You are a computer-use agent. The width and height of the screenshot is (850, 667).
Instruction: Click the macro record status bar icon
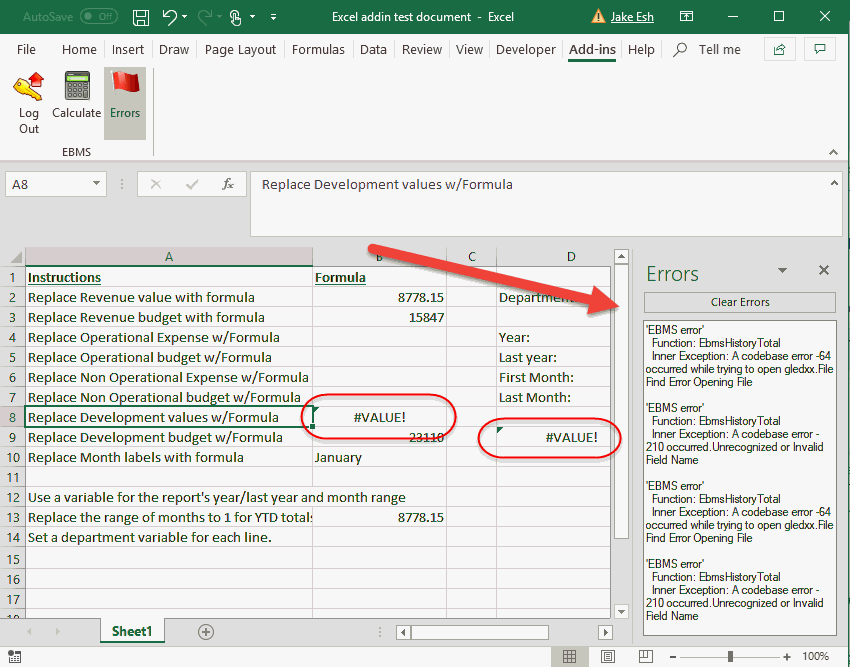click(x=15, y=657)
